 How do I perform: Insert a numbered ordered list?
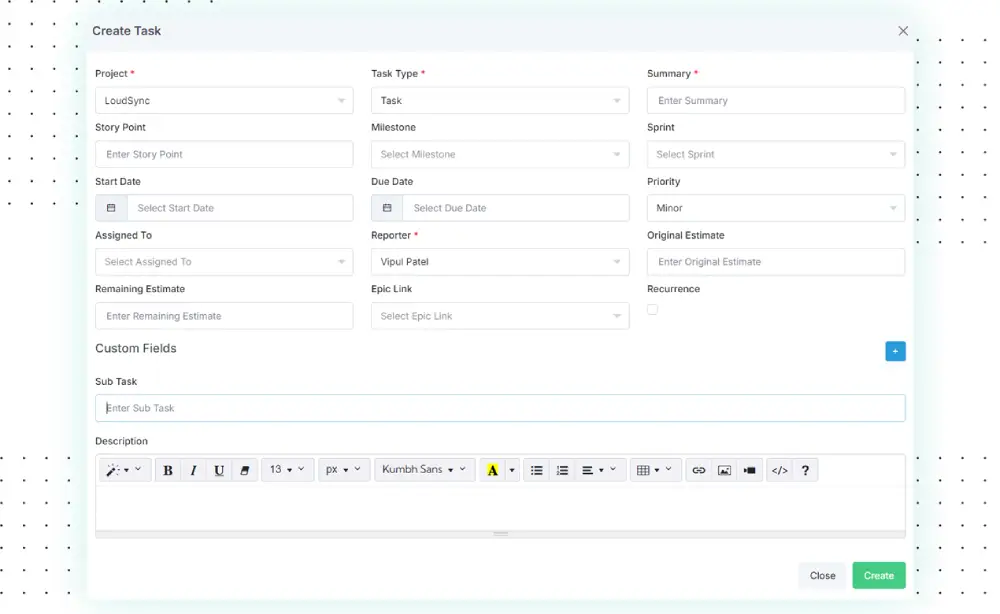pyautogui.click(x=562, y=470)
